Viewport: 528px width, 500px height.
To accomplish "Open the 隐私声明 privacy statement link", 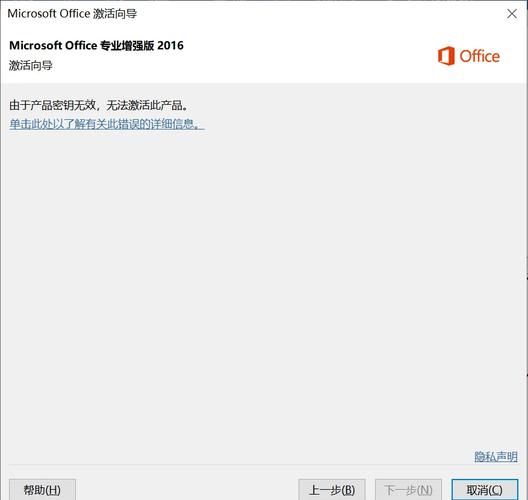I will (496, 457).
